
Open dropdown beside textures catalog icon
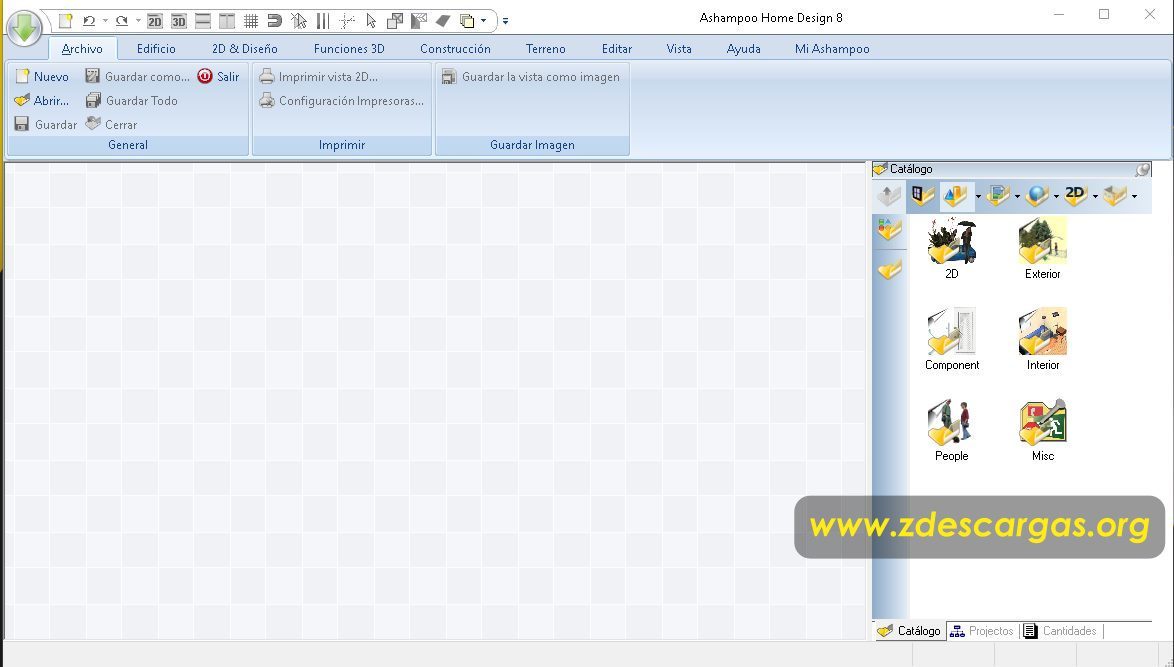click(x=1018, y=197)
